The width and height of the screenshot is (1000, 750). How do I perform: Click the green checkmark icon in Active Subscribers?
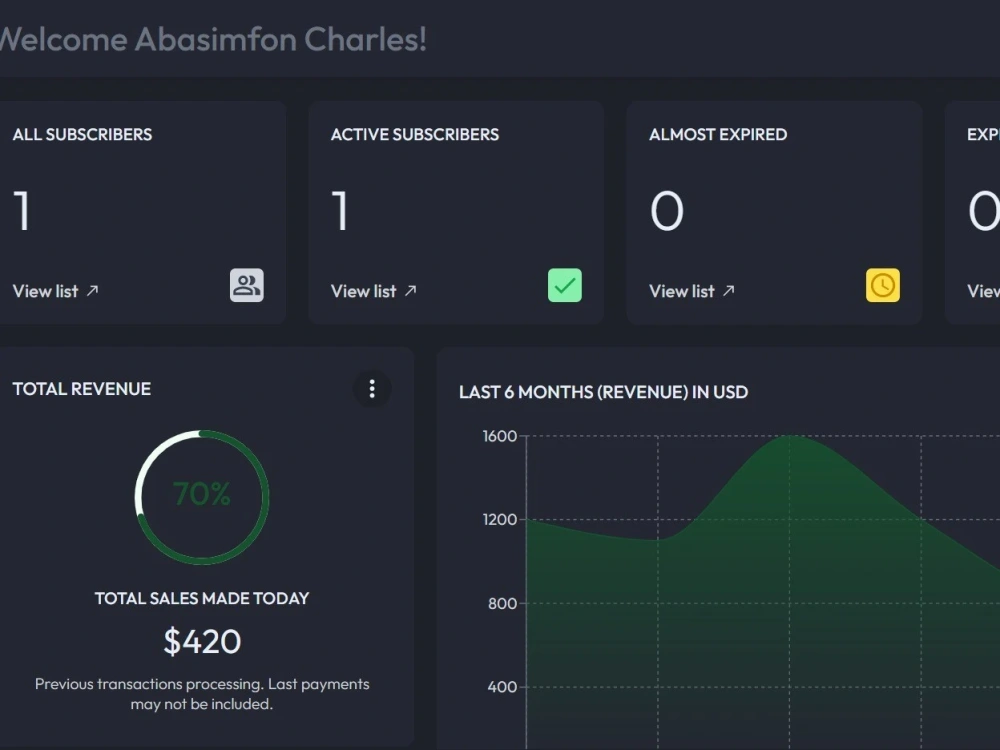point(565,285)
